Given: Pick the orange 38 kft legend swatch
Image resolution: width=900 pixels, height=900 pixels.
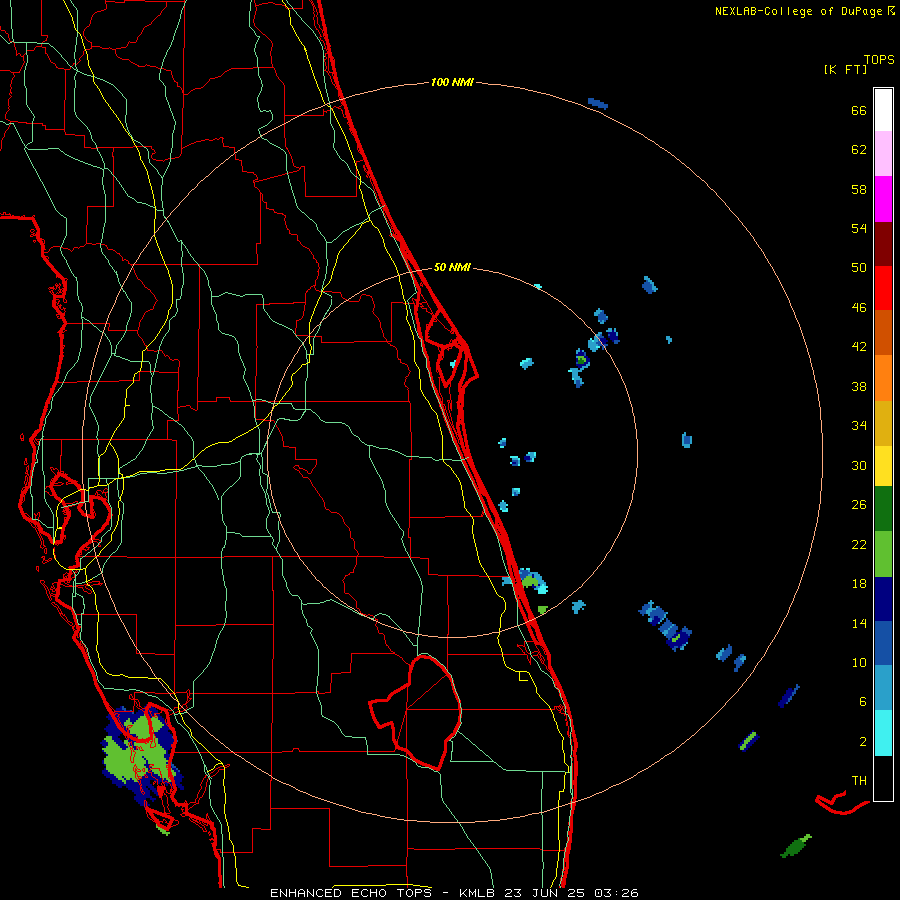Looking at the screenshot, I should tap(883, 378).
